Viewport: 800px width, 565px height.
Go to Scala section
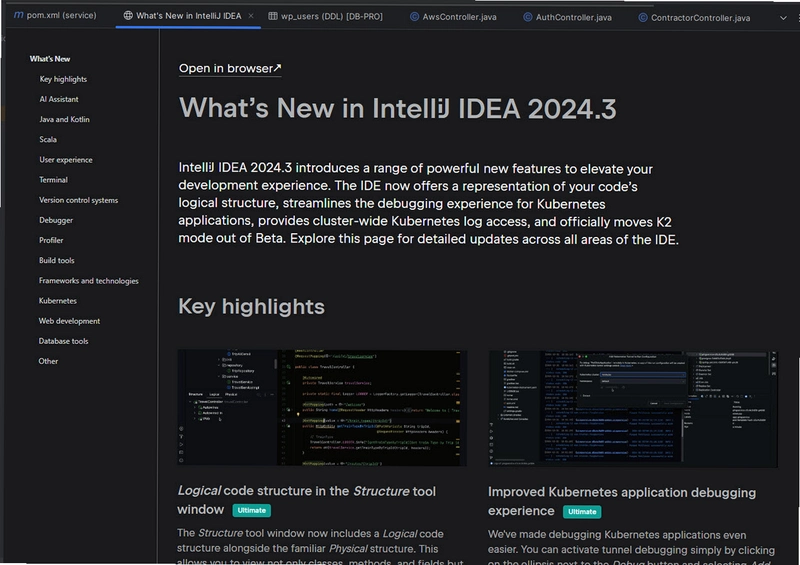tap(48, 139)
